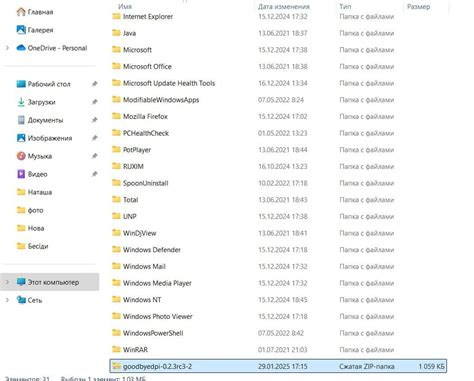Click the Видео video icon

(x=21, y=174)
